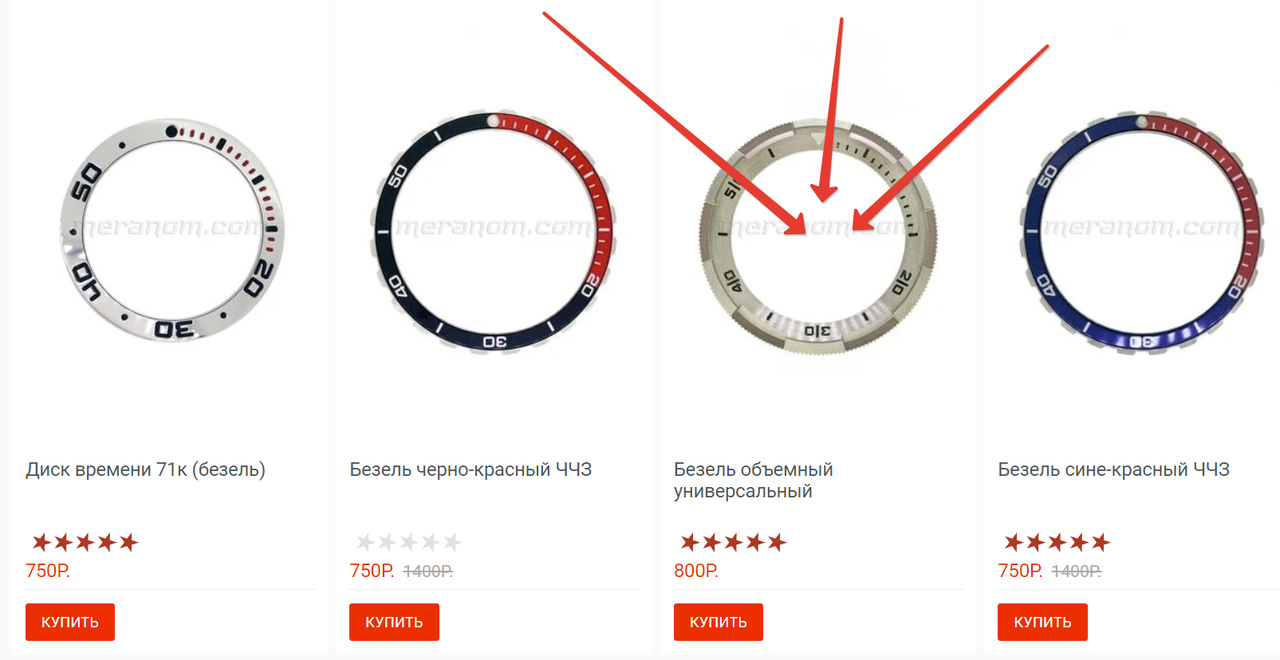Click star rating under blue-red bezel
This screenshot has height=660, width=1280.
click(x=1057, y=543)
